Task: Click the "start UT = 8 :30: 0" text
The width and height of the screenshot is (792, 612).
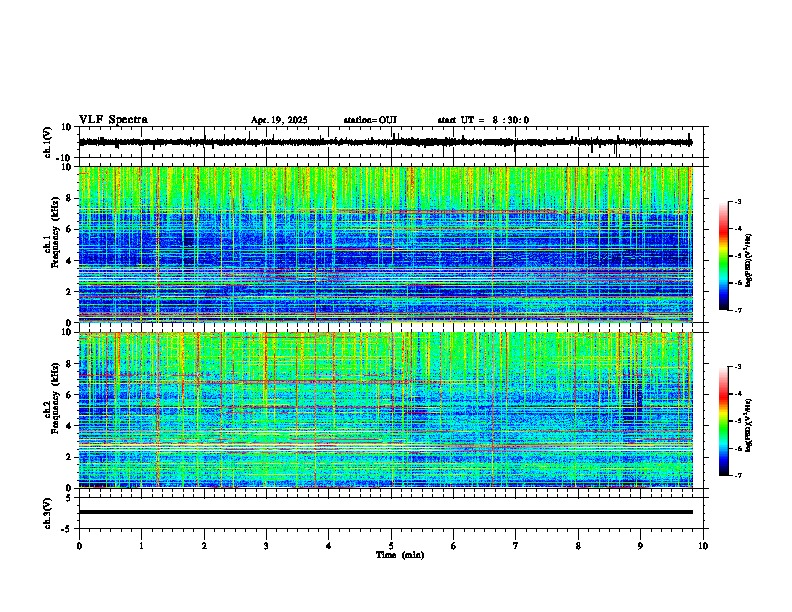Action: point(483,120)
